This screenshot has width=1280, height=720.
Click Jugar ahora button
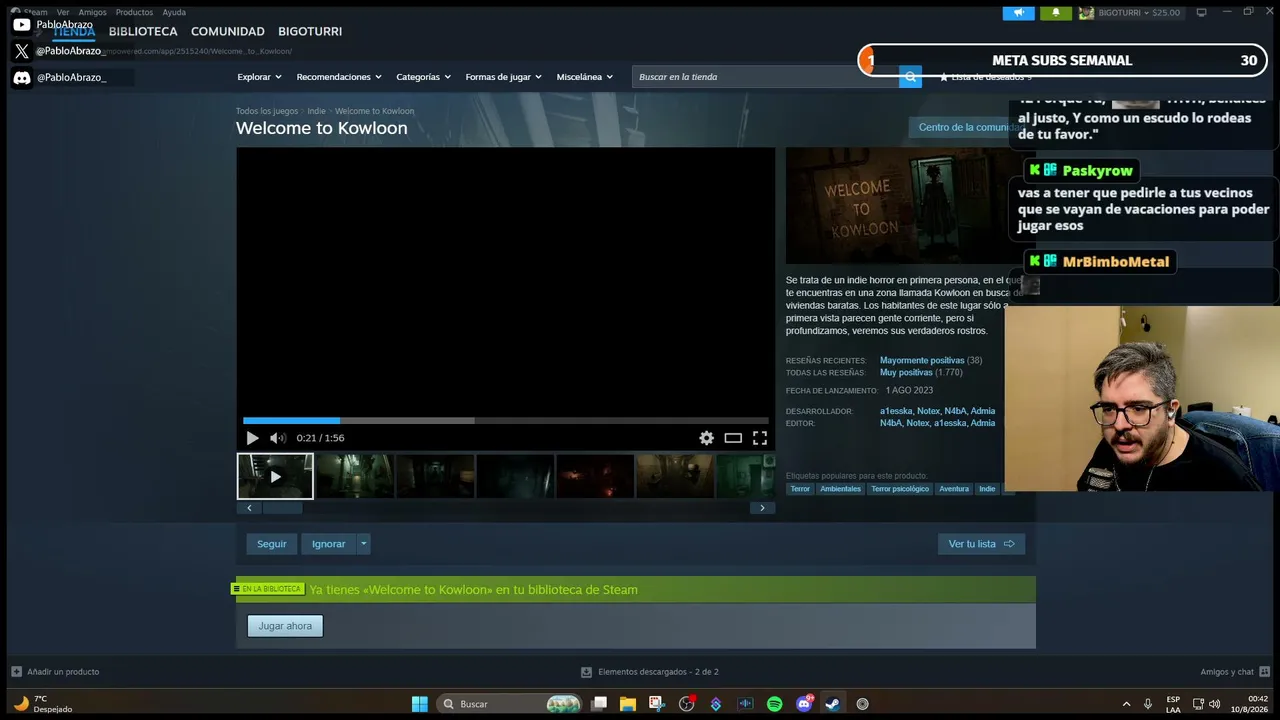click(285, 626)
